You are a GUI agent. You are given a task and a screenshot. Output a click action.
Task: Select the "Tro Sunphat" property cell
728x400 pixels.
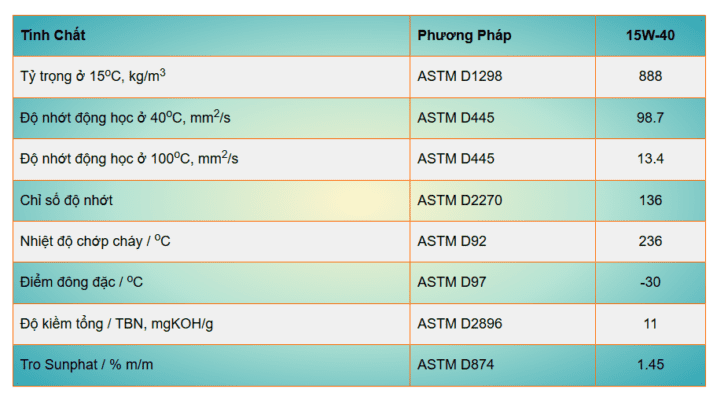click(x=87, y=364)
